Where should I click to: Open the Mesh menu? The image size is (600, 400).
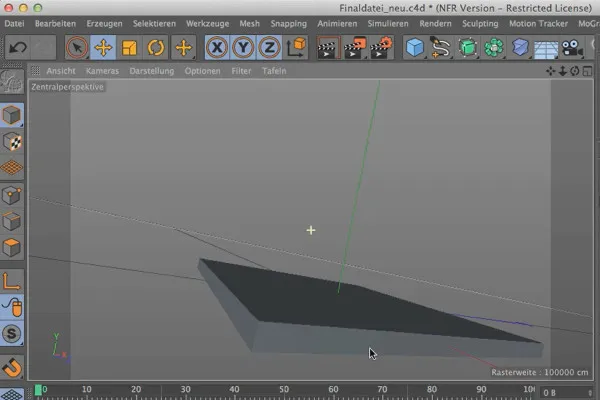(x=249, y=24)
